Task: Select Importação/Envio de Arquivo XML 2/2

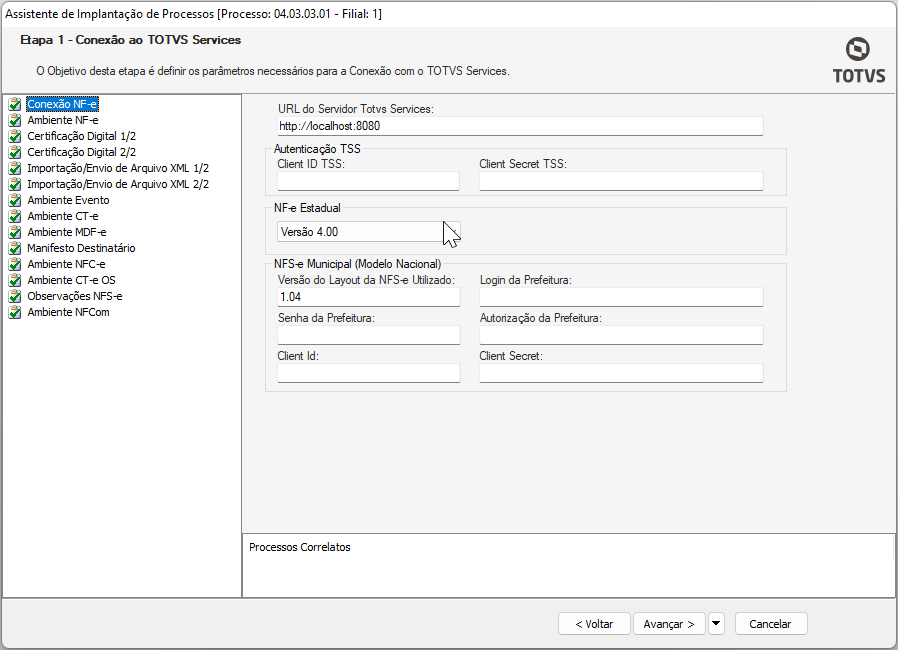Action: click(x=118, y=184)
